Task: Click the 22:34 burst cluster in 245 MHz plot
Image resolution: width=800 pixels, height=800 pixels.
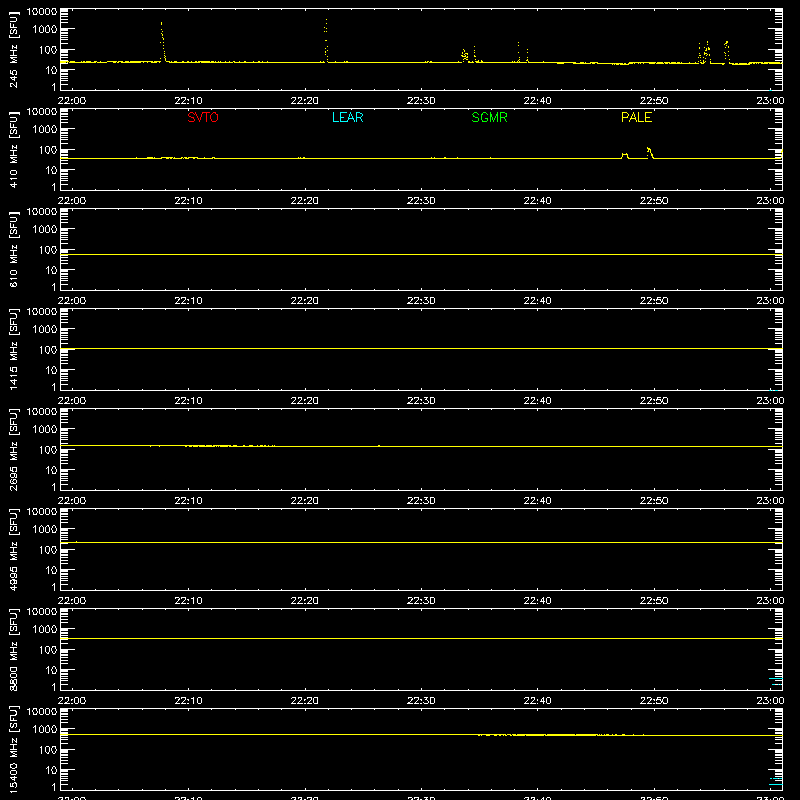Action: [x=465, y=55]
